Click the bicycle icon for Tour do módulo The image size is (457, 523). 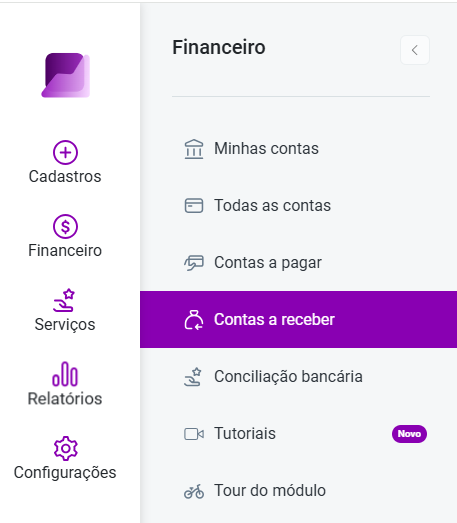[194, 491]
